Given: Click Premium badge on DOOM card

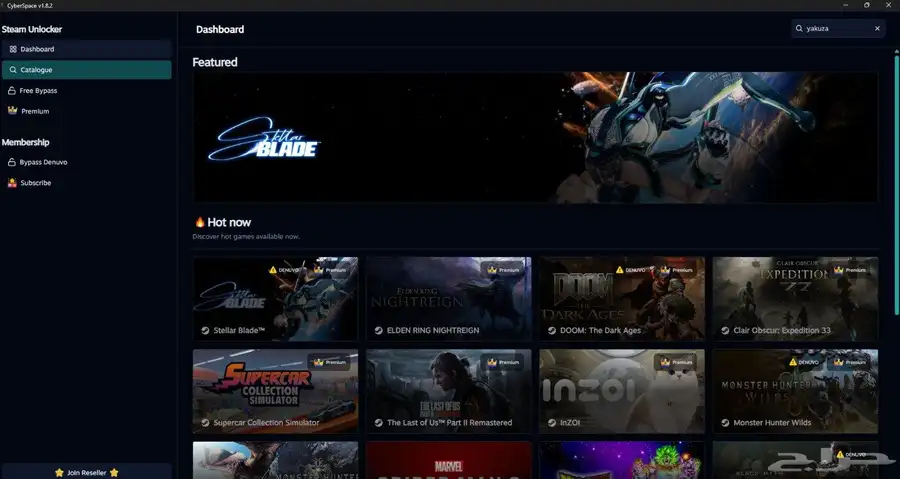Looking at the screenshot, I should pos(677,270).
